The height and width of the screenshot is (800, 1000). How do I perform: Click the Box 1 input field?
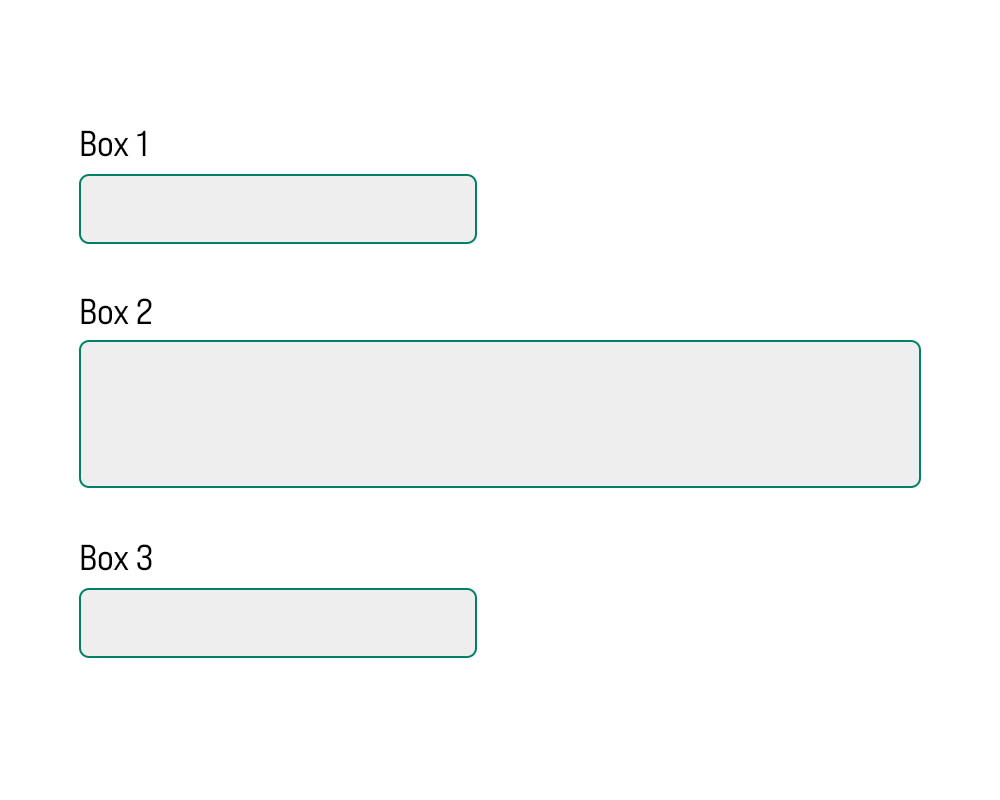278,209
